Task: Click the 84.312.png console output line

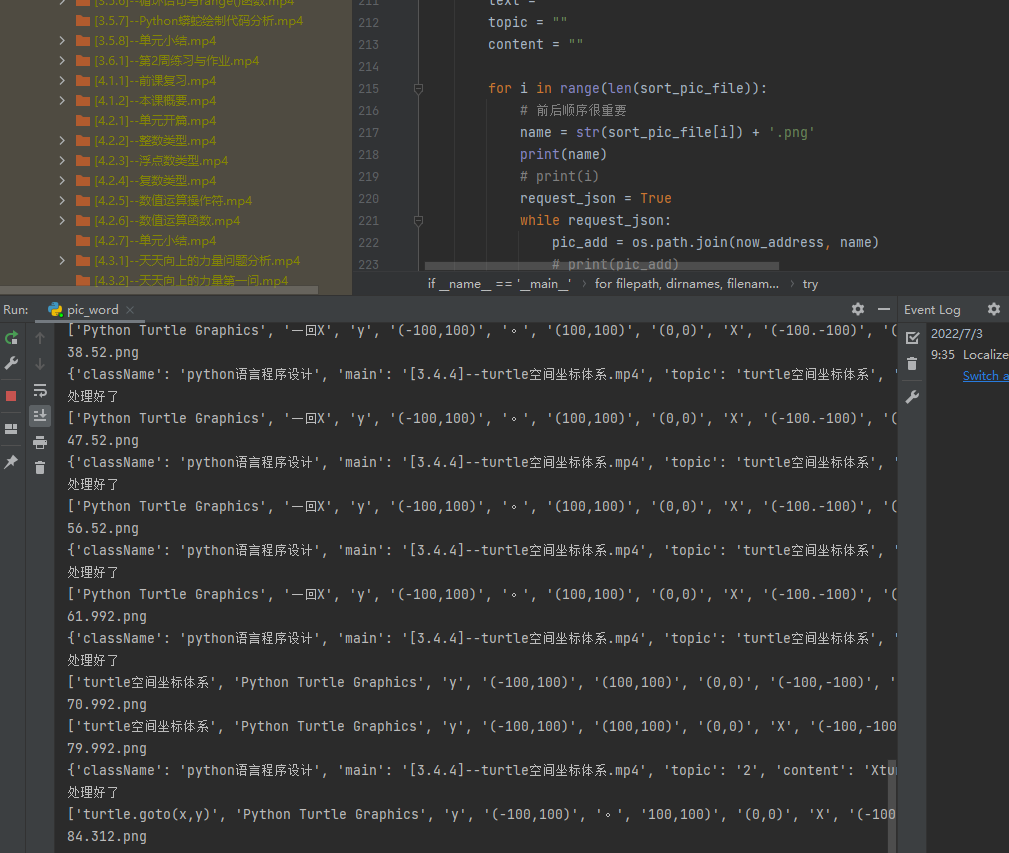Action: coord(107,836)
